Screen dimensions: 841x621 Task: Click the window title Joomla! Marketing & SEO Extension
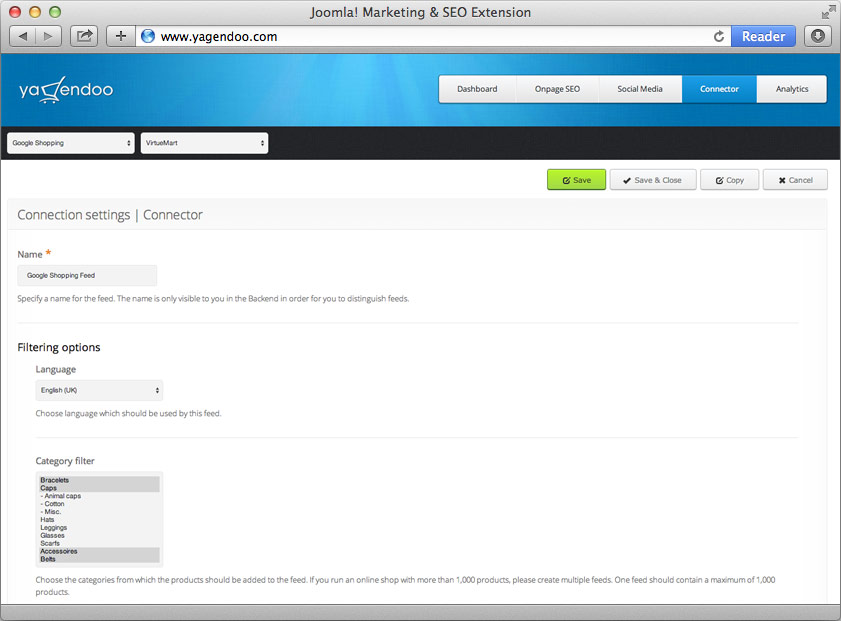pos(420,12)
